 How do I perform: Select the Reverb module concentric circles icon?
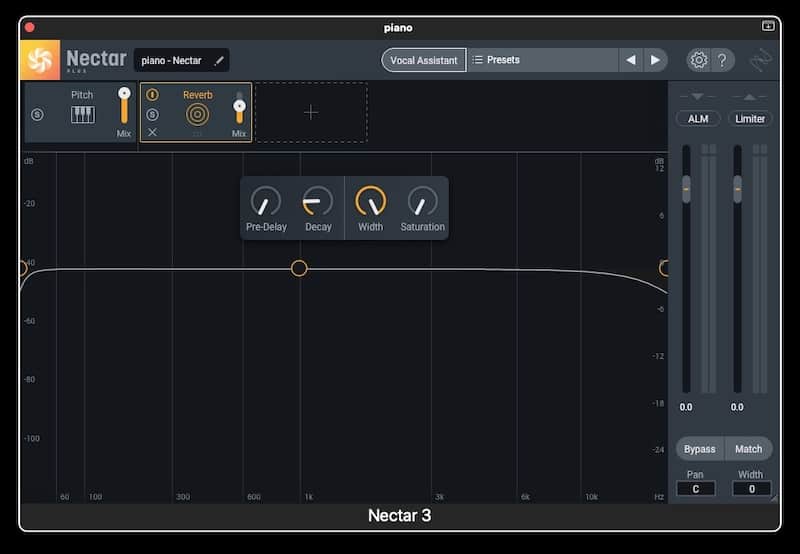click(197, 114)
